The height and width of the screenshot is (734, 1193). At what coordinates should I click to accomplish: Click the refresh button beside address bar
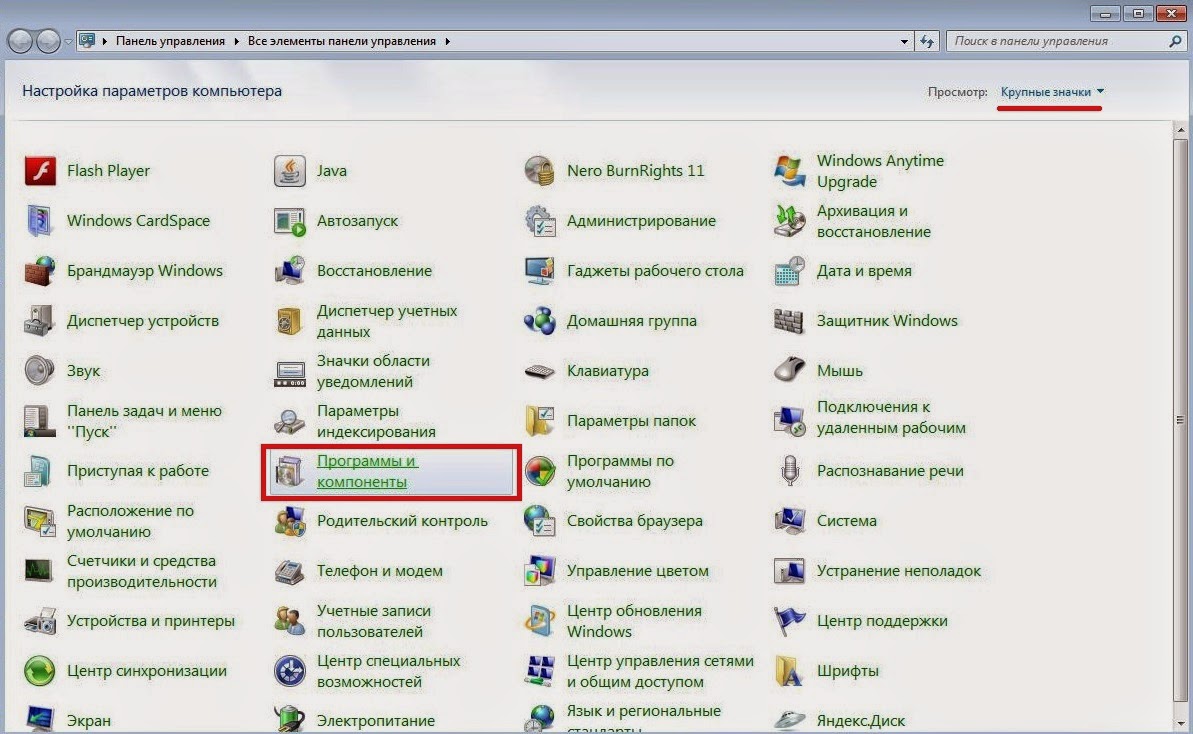[x=927, y=42]
